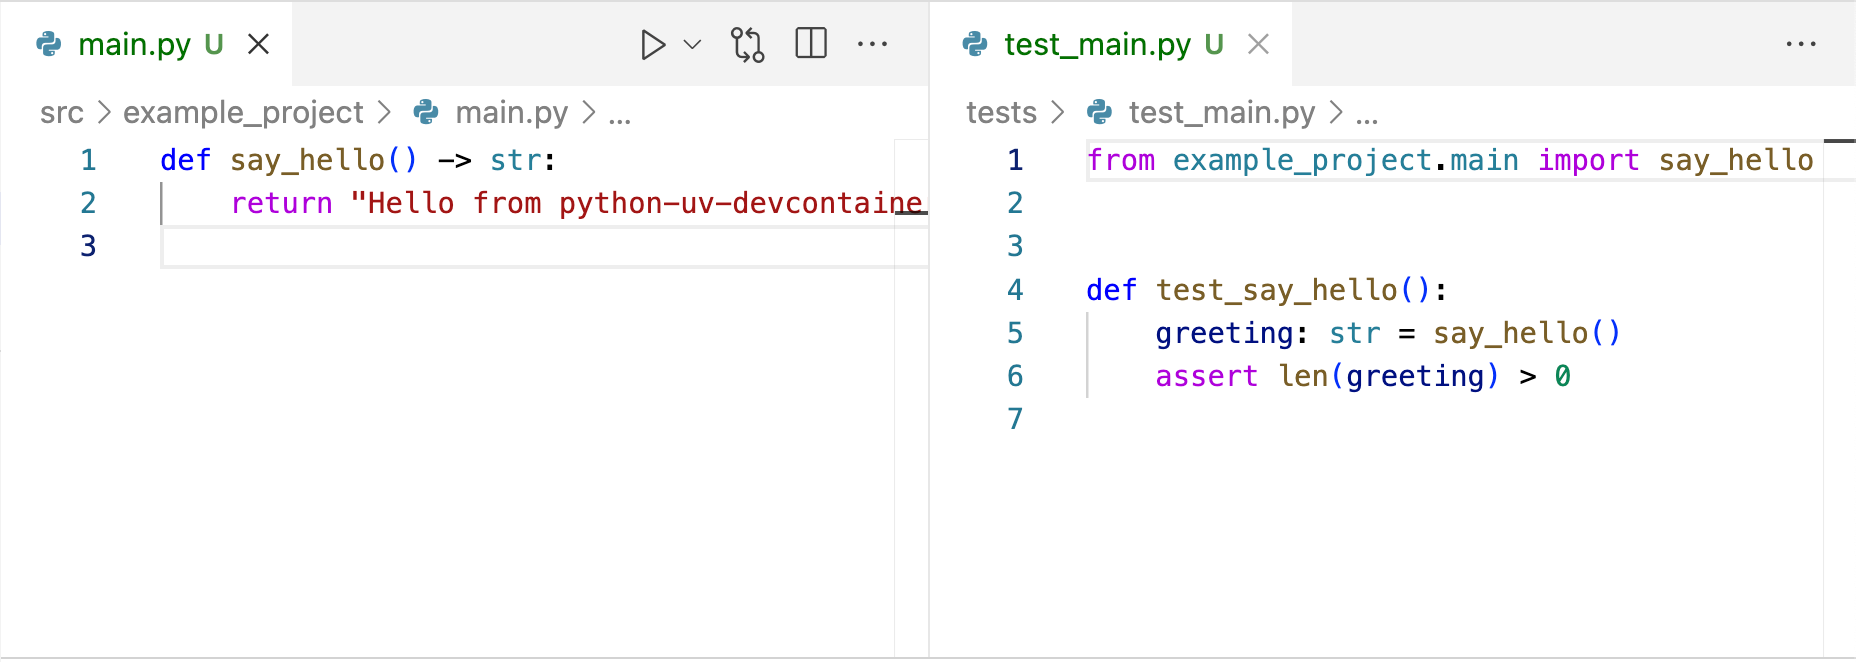Image resolution: width=1856 pixels, height=662 pixels.
Task: Click main.py breadcrumb with Python icon
Action: click(x=510, y=113)
